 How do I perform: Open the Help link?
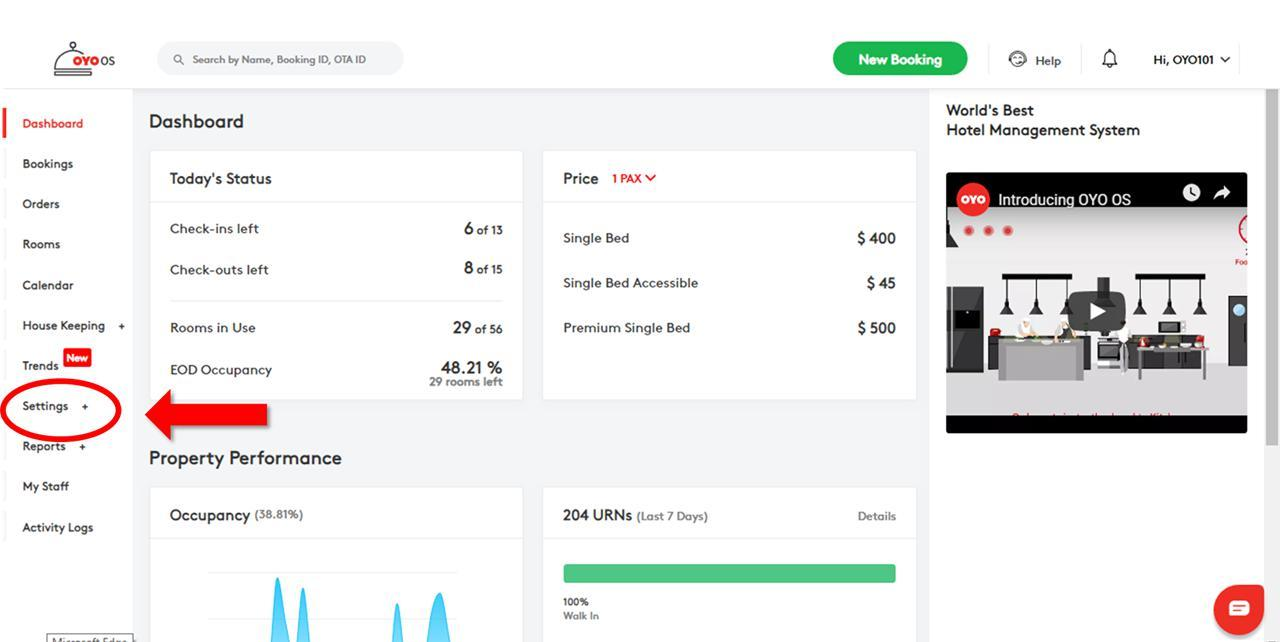1048,61
